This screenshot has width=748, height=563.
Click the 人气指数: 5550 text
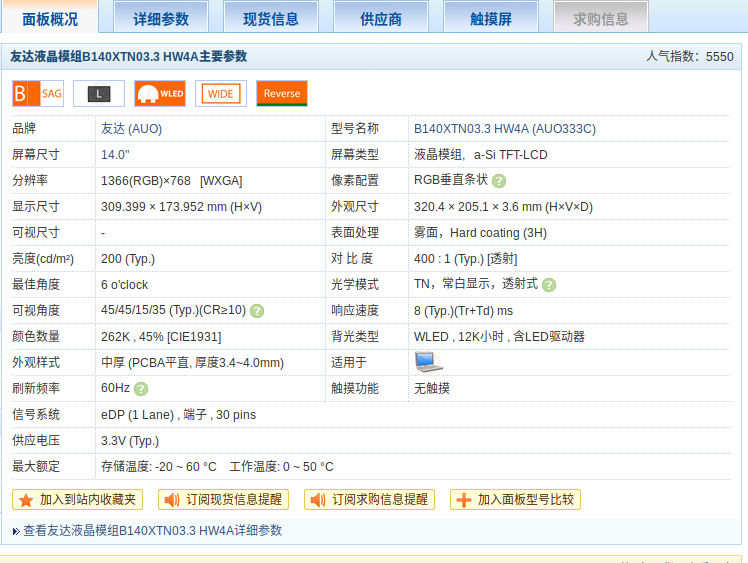pos(689,56)
